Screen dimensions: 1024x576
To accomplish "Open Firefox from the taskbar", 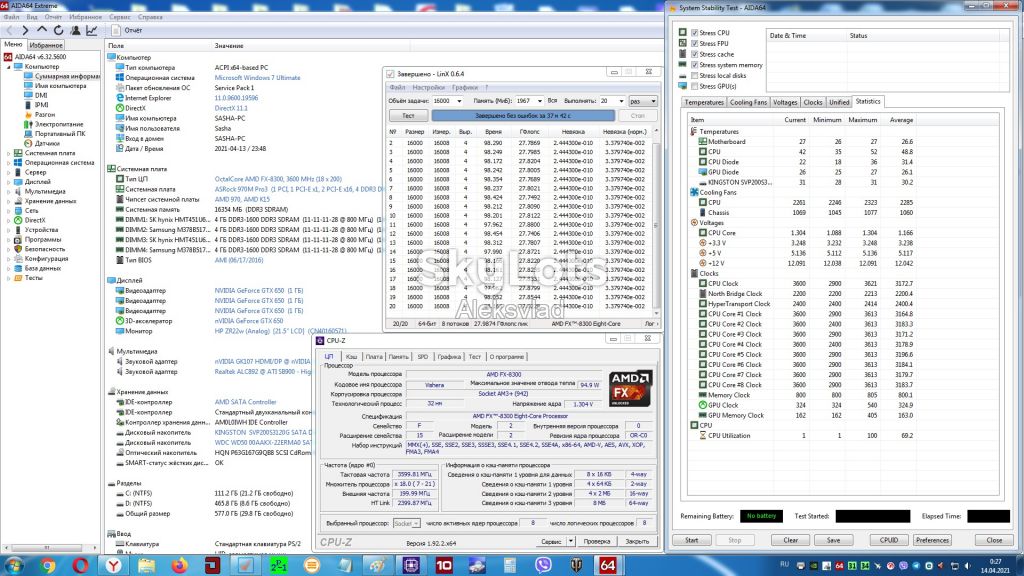I will pyautogui.click(x=180, y=565).
